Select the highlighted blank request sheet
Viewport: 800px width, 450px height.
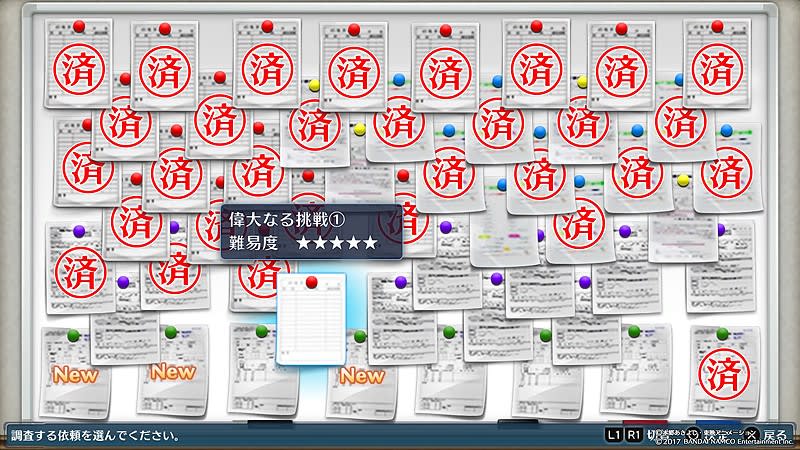pyautogui.click(x=311, y=319)
